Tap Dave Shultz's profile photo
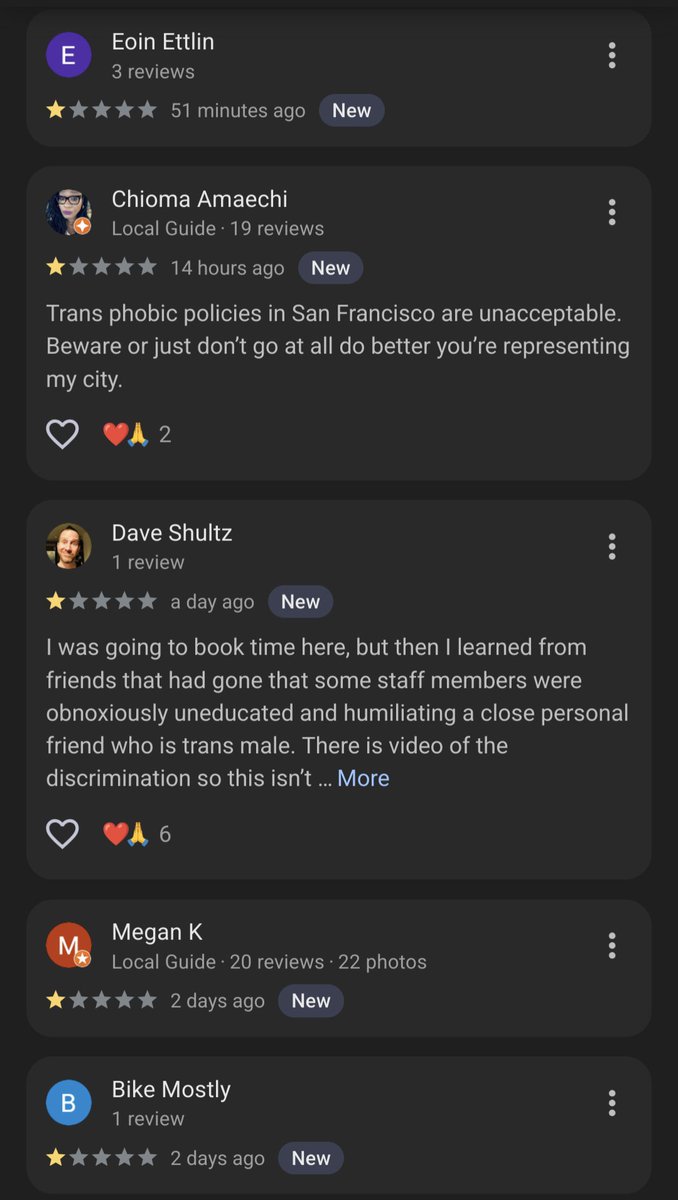Viewport: 678px width, 1200px height. coord(69,546)
